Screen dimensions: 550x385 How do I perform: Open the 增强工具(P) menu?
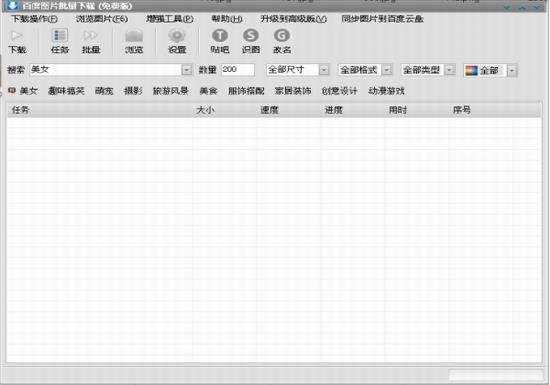[x=170, y=19]
